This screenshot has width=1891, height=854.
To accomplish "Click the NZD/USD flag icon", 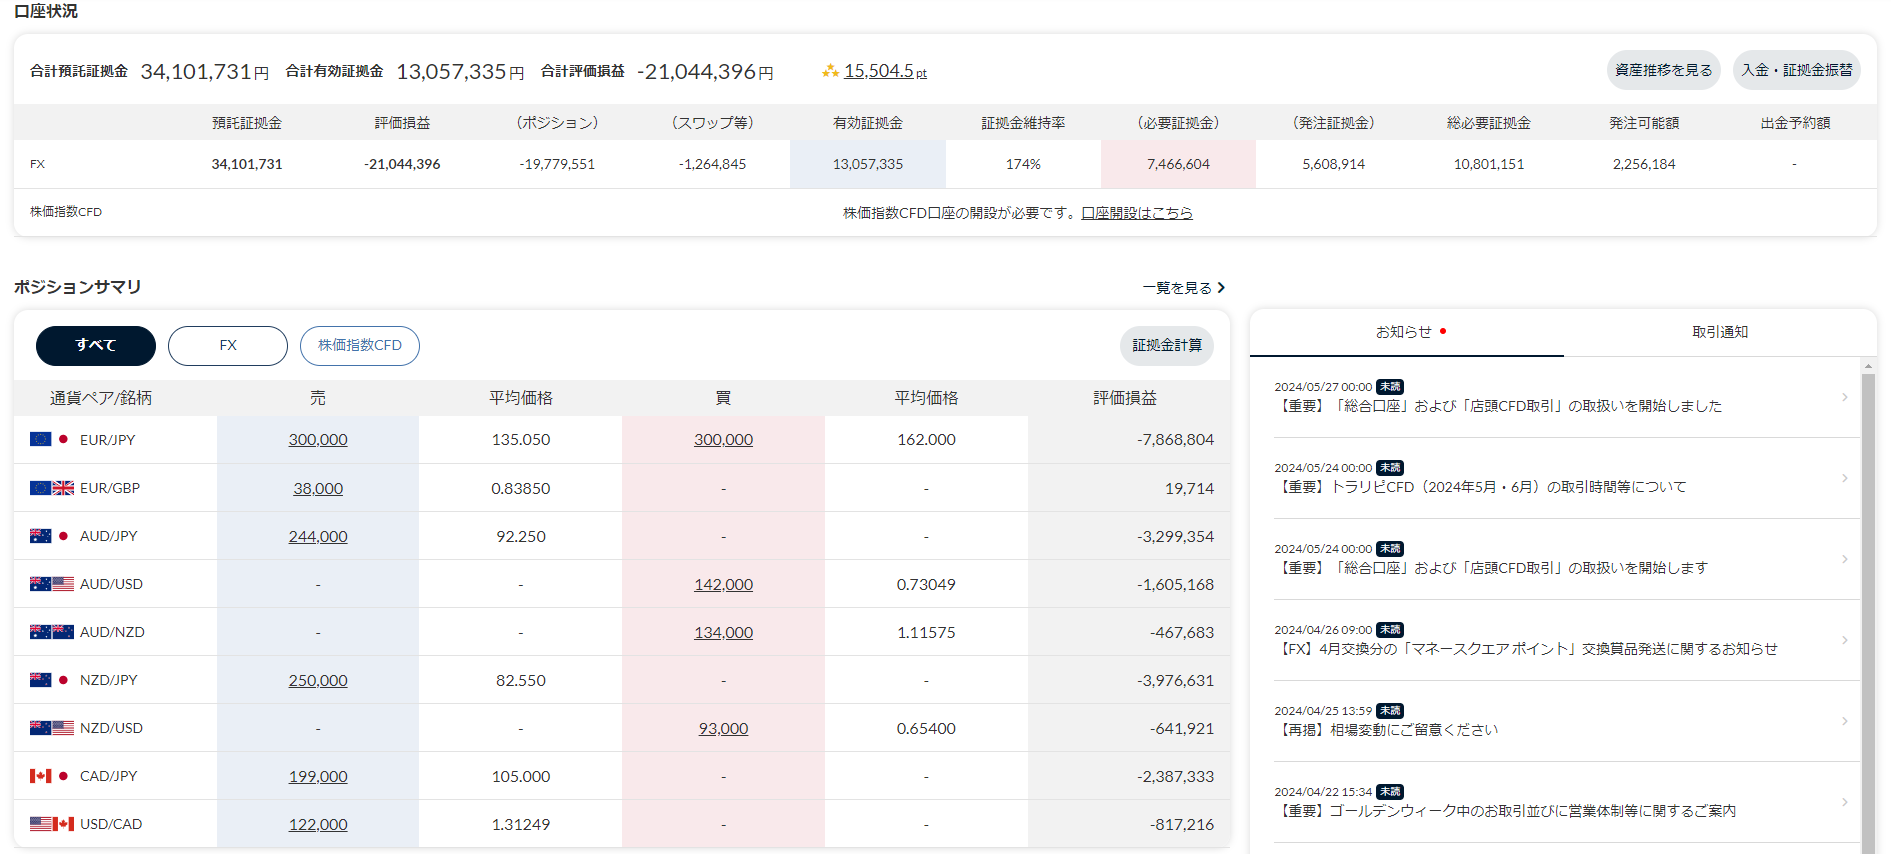I will coord(51,728).
